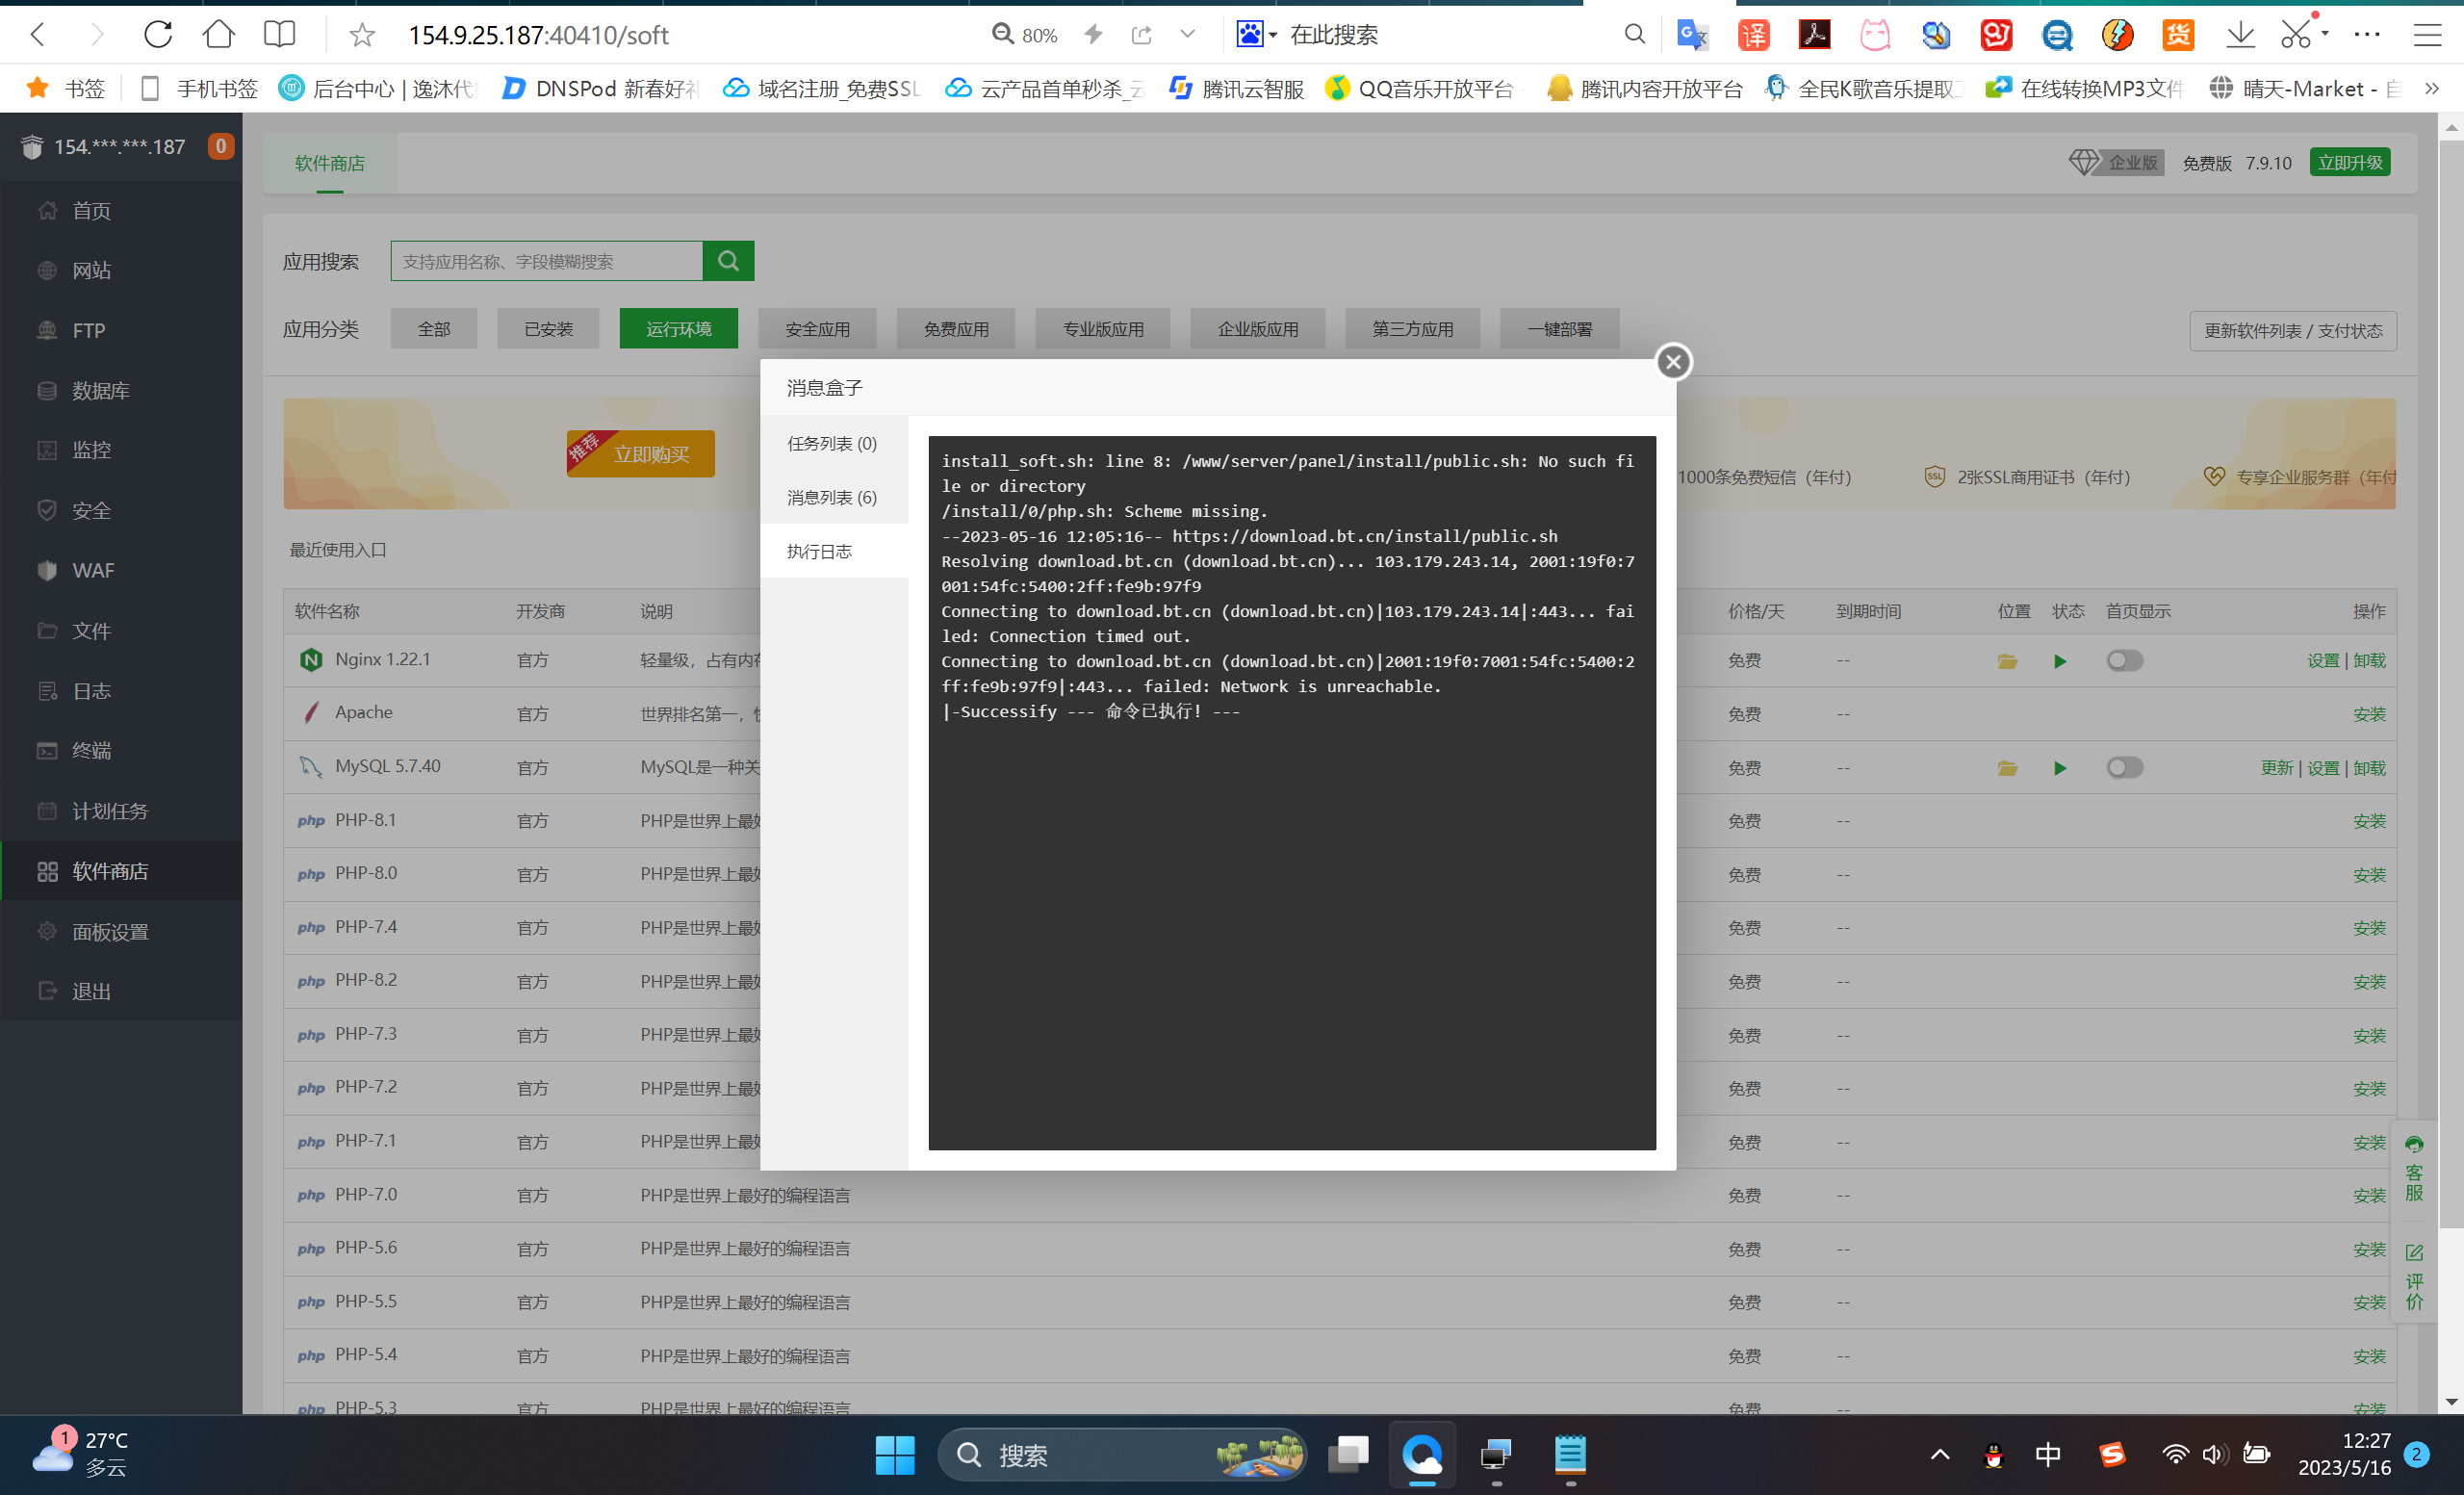Screen dimensions: 2464x1495
Task: Select the 已安装 category filter
Action: (549, 329)
